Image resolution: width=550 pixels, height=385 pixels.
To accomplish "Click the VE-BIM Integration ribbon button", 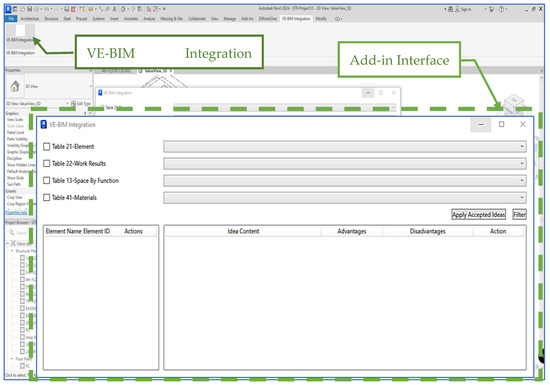I will [x=20, y=34].
